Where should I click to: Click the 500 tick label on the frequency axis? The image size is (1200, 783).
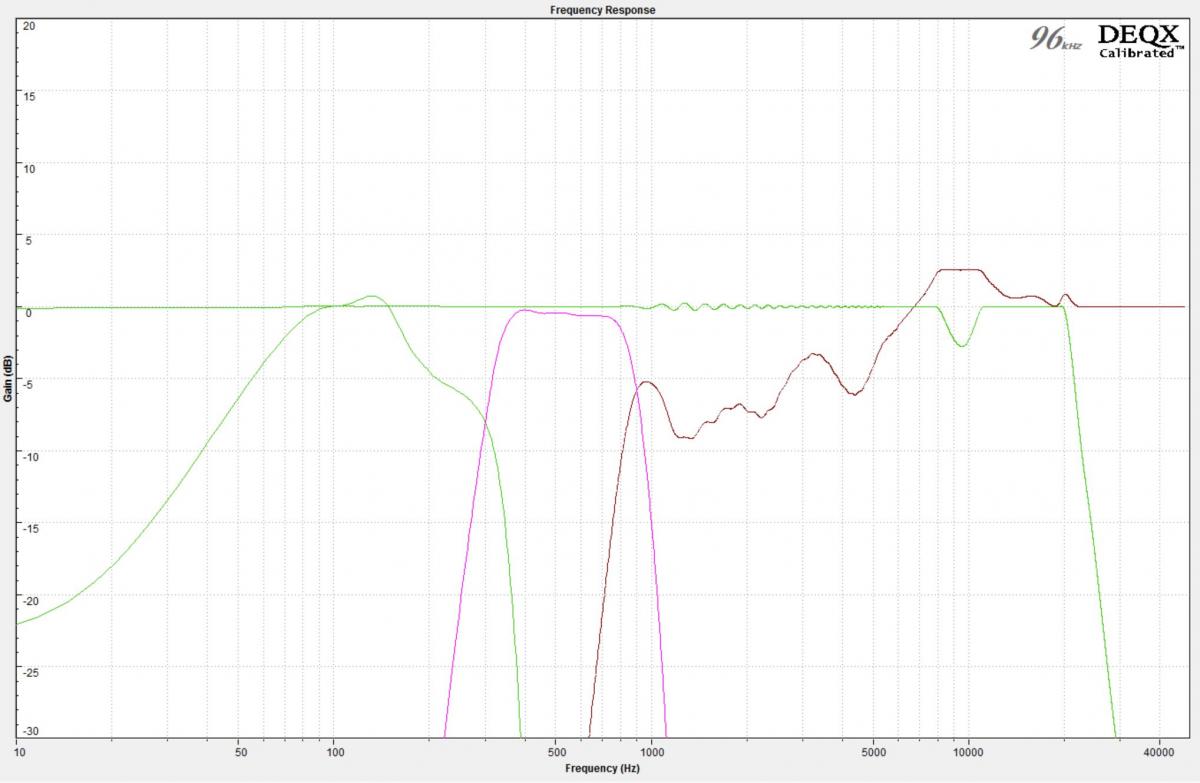[x=557, y=749]
